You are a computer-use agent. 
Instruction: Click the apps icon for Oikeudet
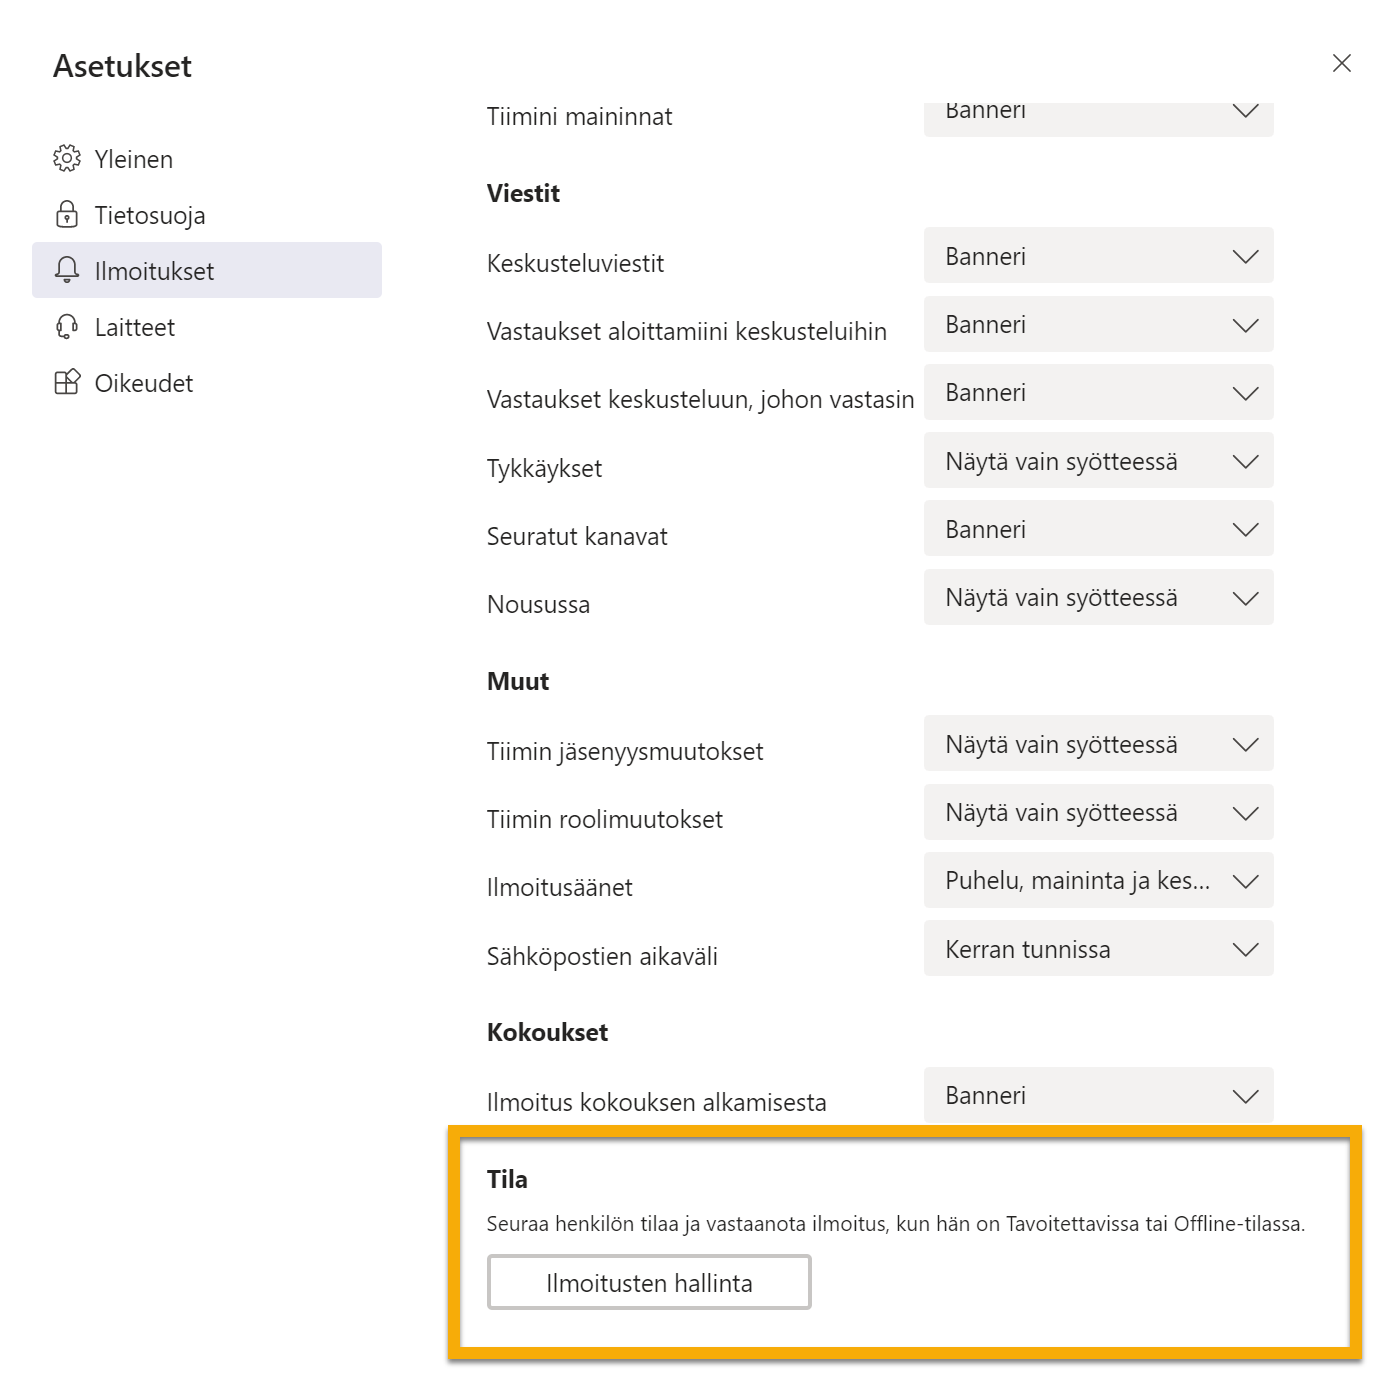click(67, 383)
